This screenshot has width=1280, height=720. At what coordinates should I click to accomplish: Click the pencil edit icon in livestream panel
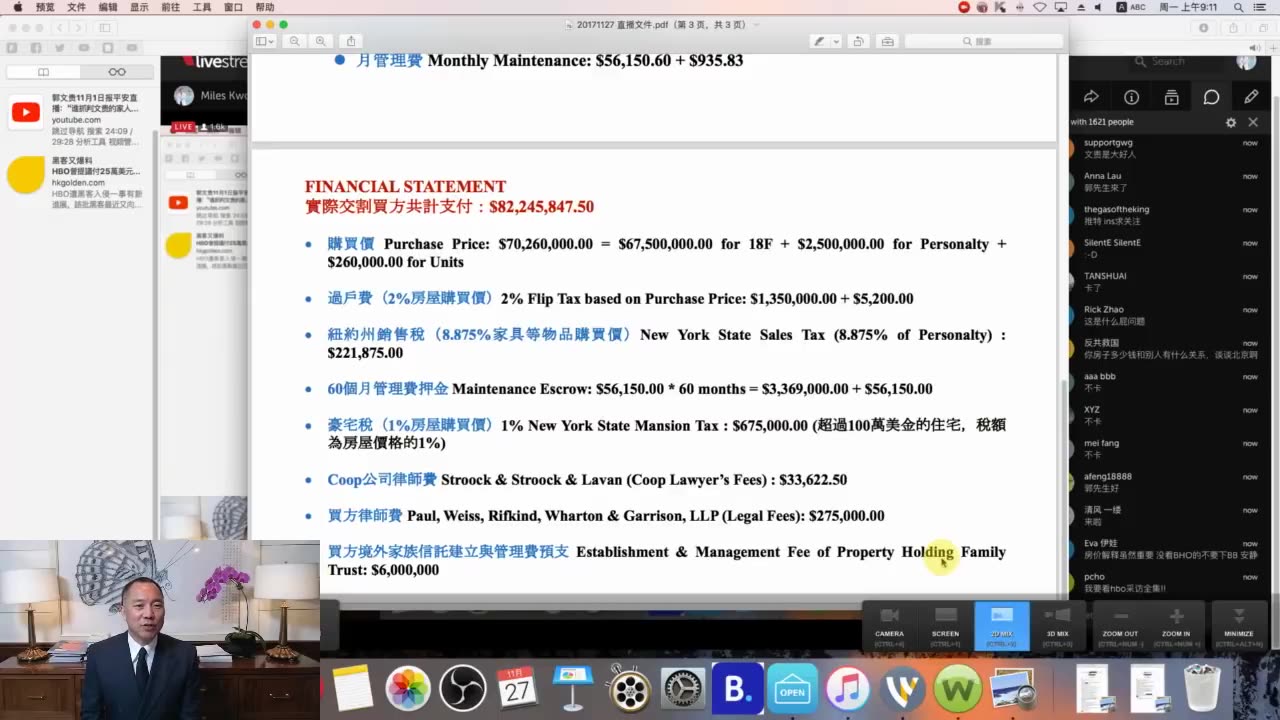click(1251, 97)
